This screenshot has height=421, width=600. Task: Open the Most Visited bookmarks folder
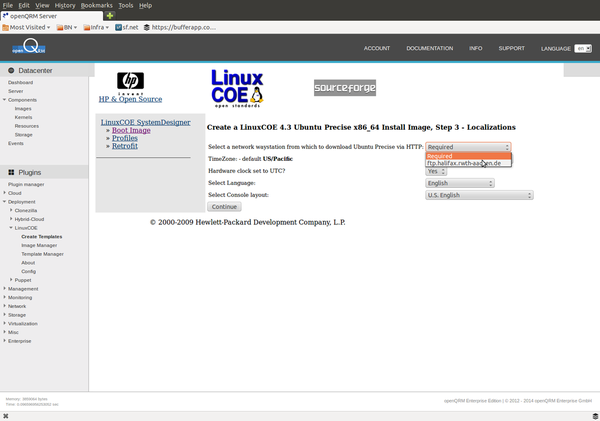26,27
